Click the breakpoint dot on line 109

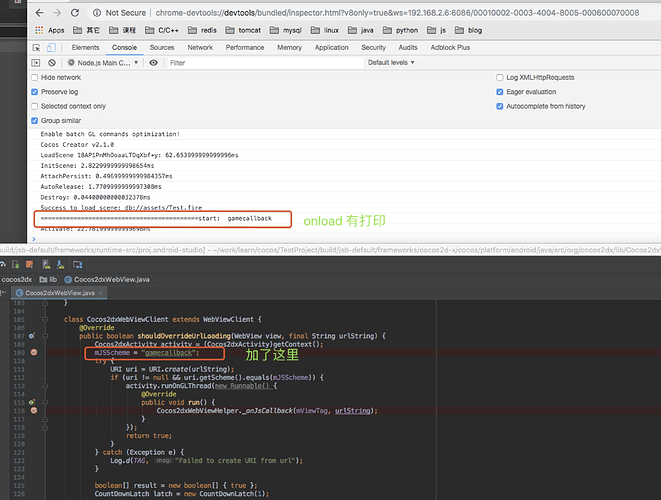point(33,352)
